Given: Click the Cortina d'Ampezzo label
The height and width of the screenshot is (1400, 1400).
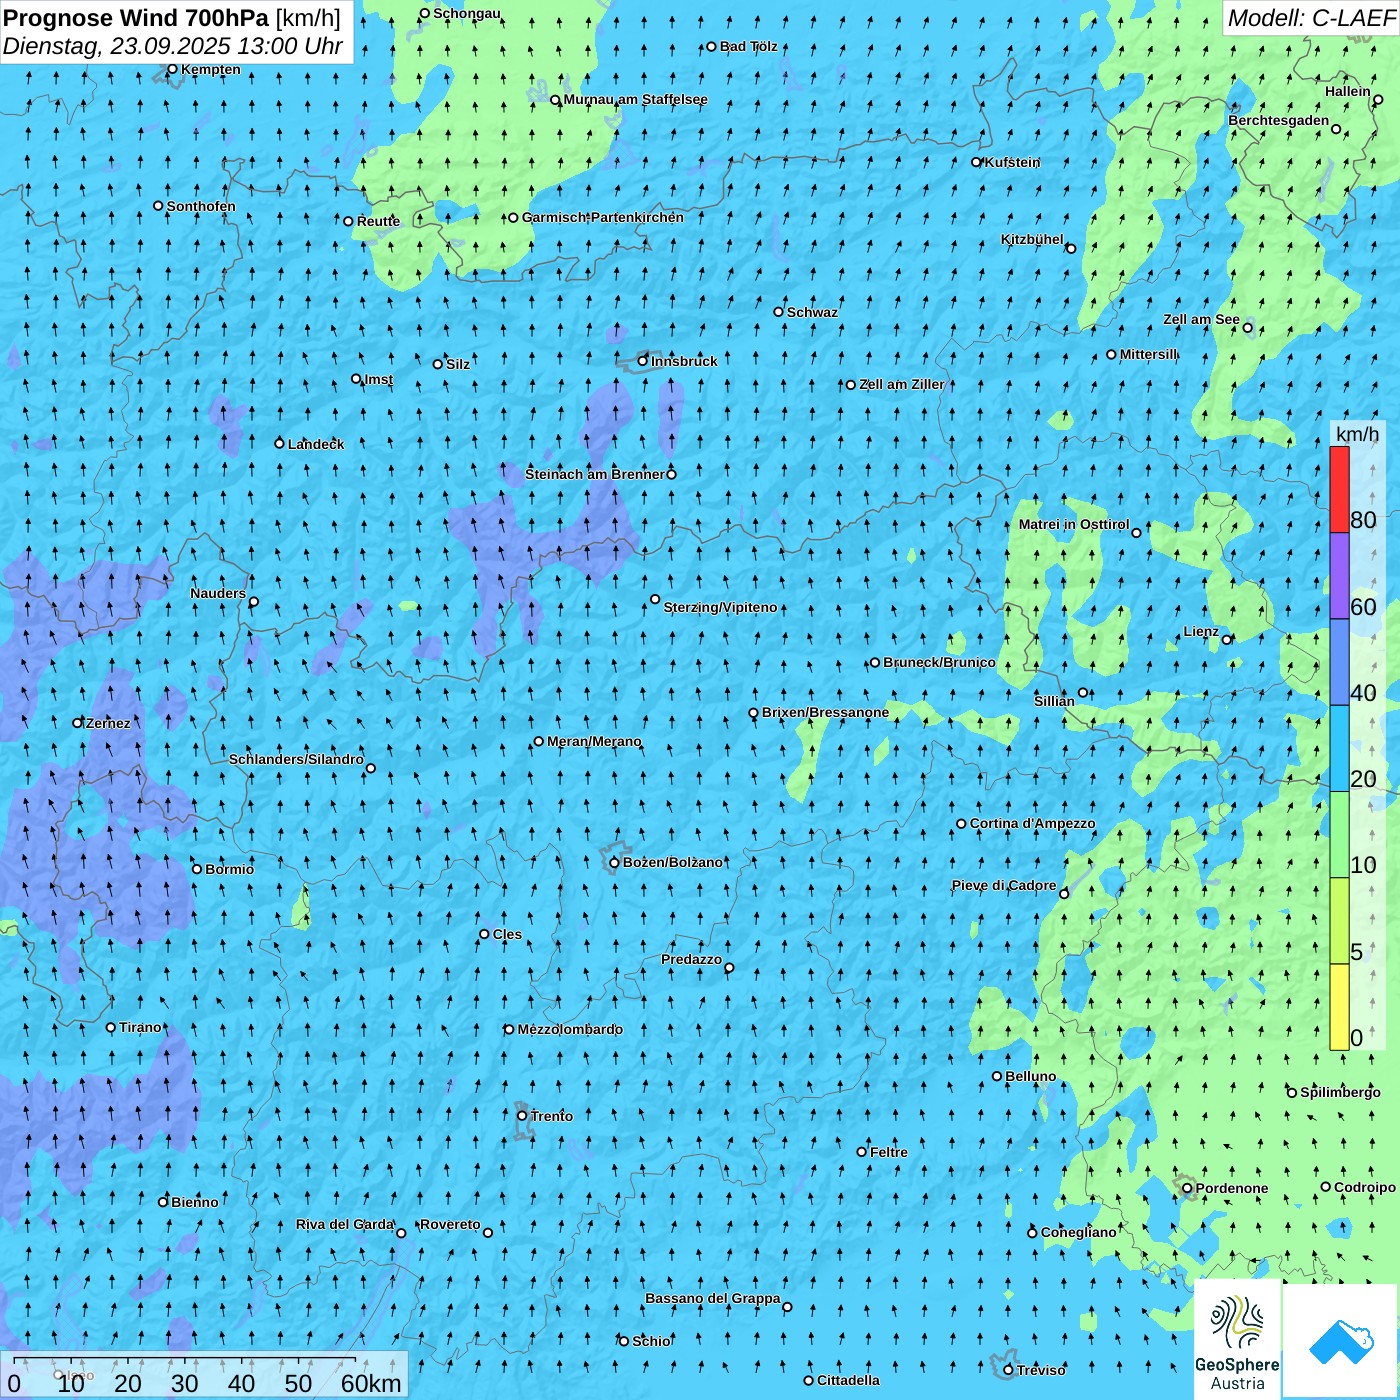Looking at the screenshot, I should coord(1032,823).
